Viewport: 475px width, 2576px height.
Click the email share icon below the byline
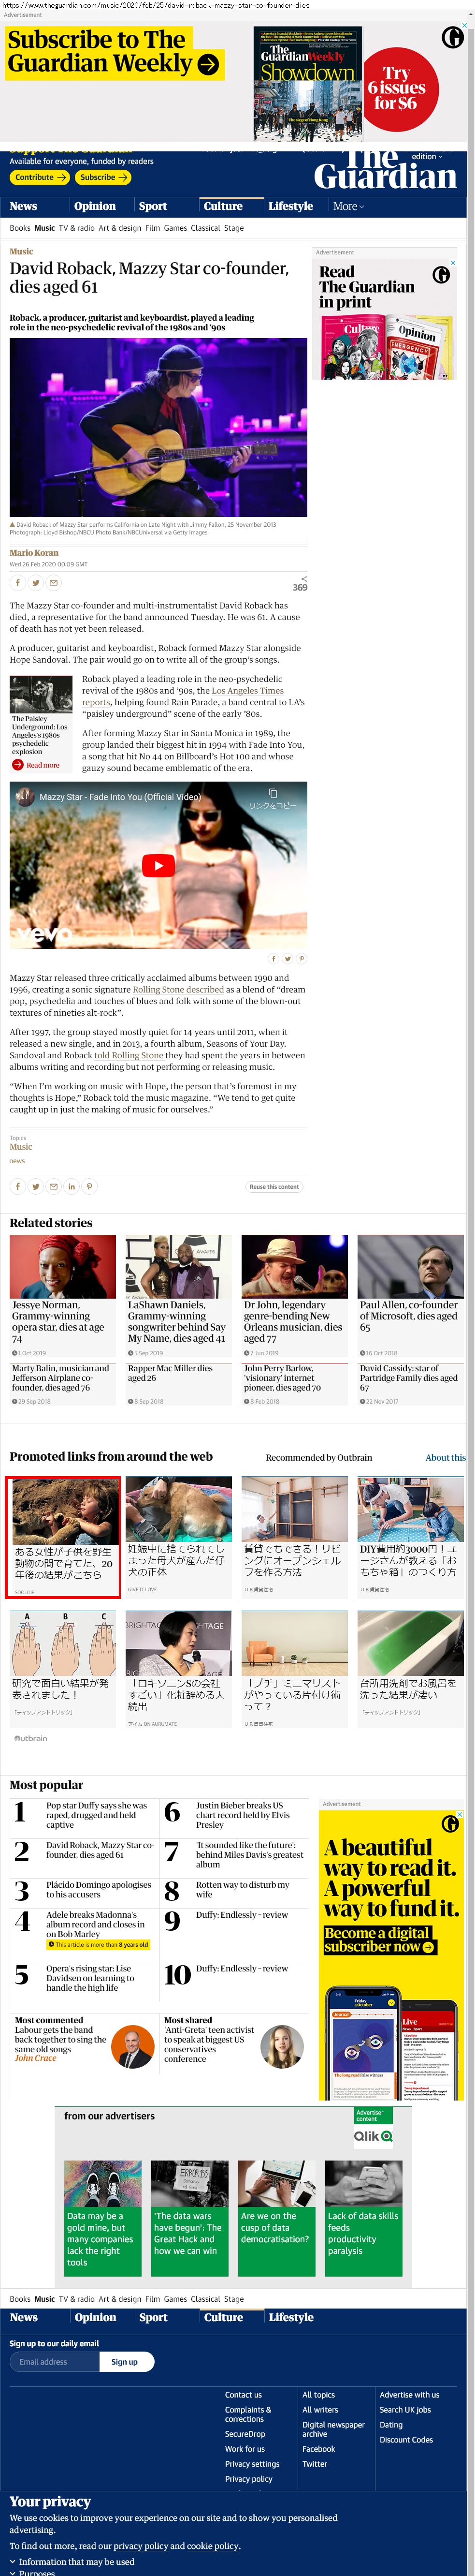coord(54,582)
